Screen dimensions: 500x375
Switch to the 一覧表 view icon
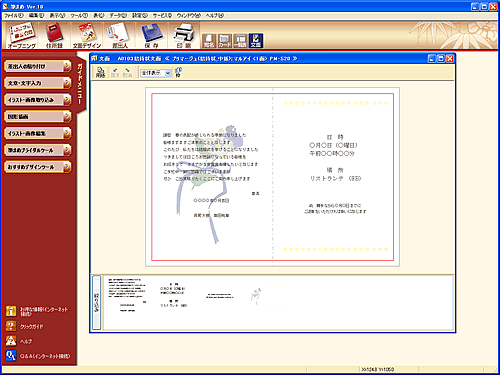coord(240,41)
